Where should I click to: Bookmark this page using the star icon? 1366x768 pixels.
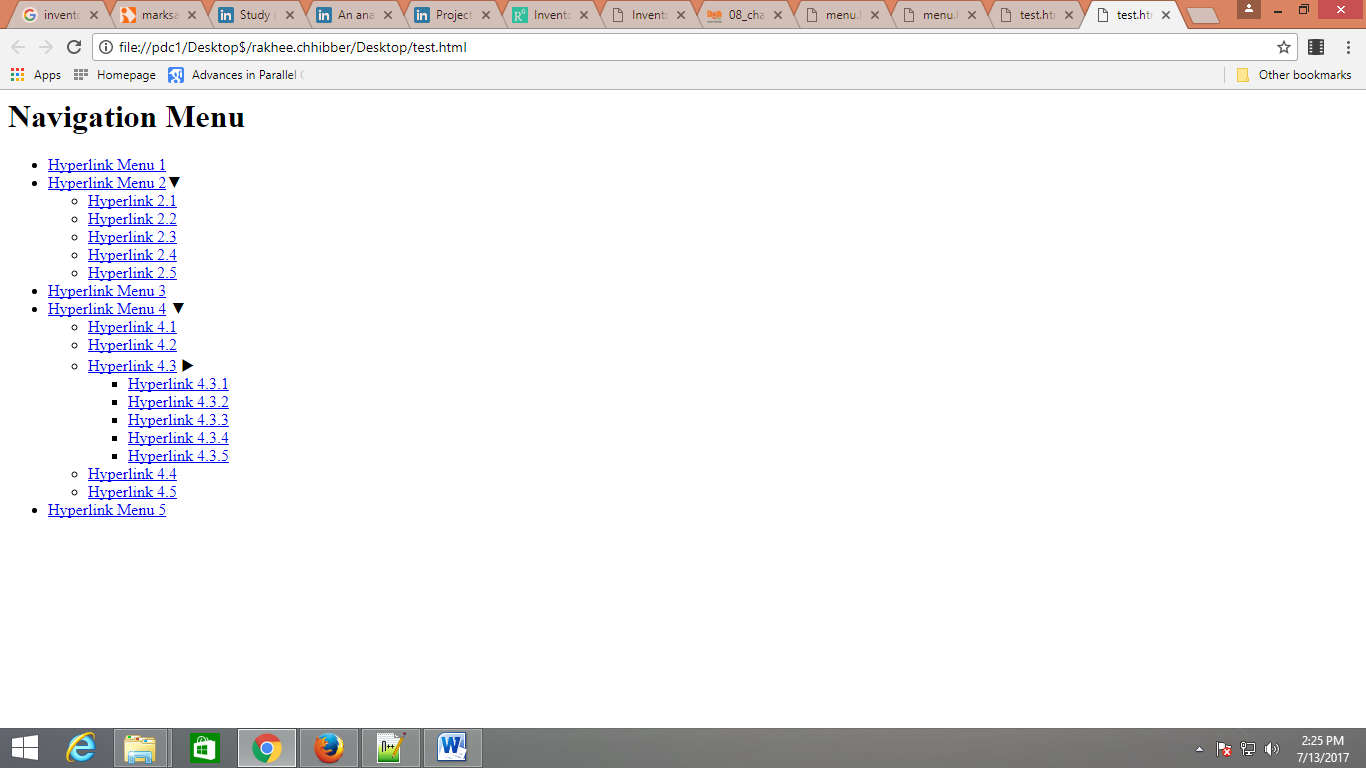pyautogui.click(x=1285, y=46)
